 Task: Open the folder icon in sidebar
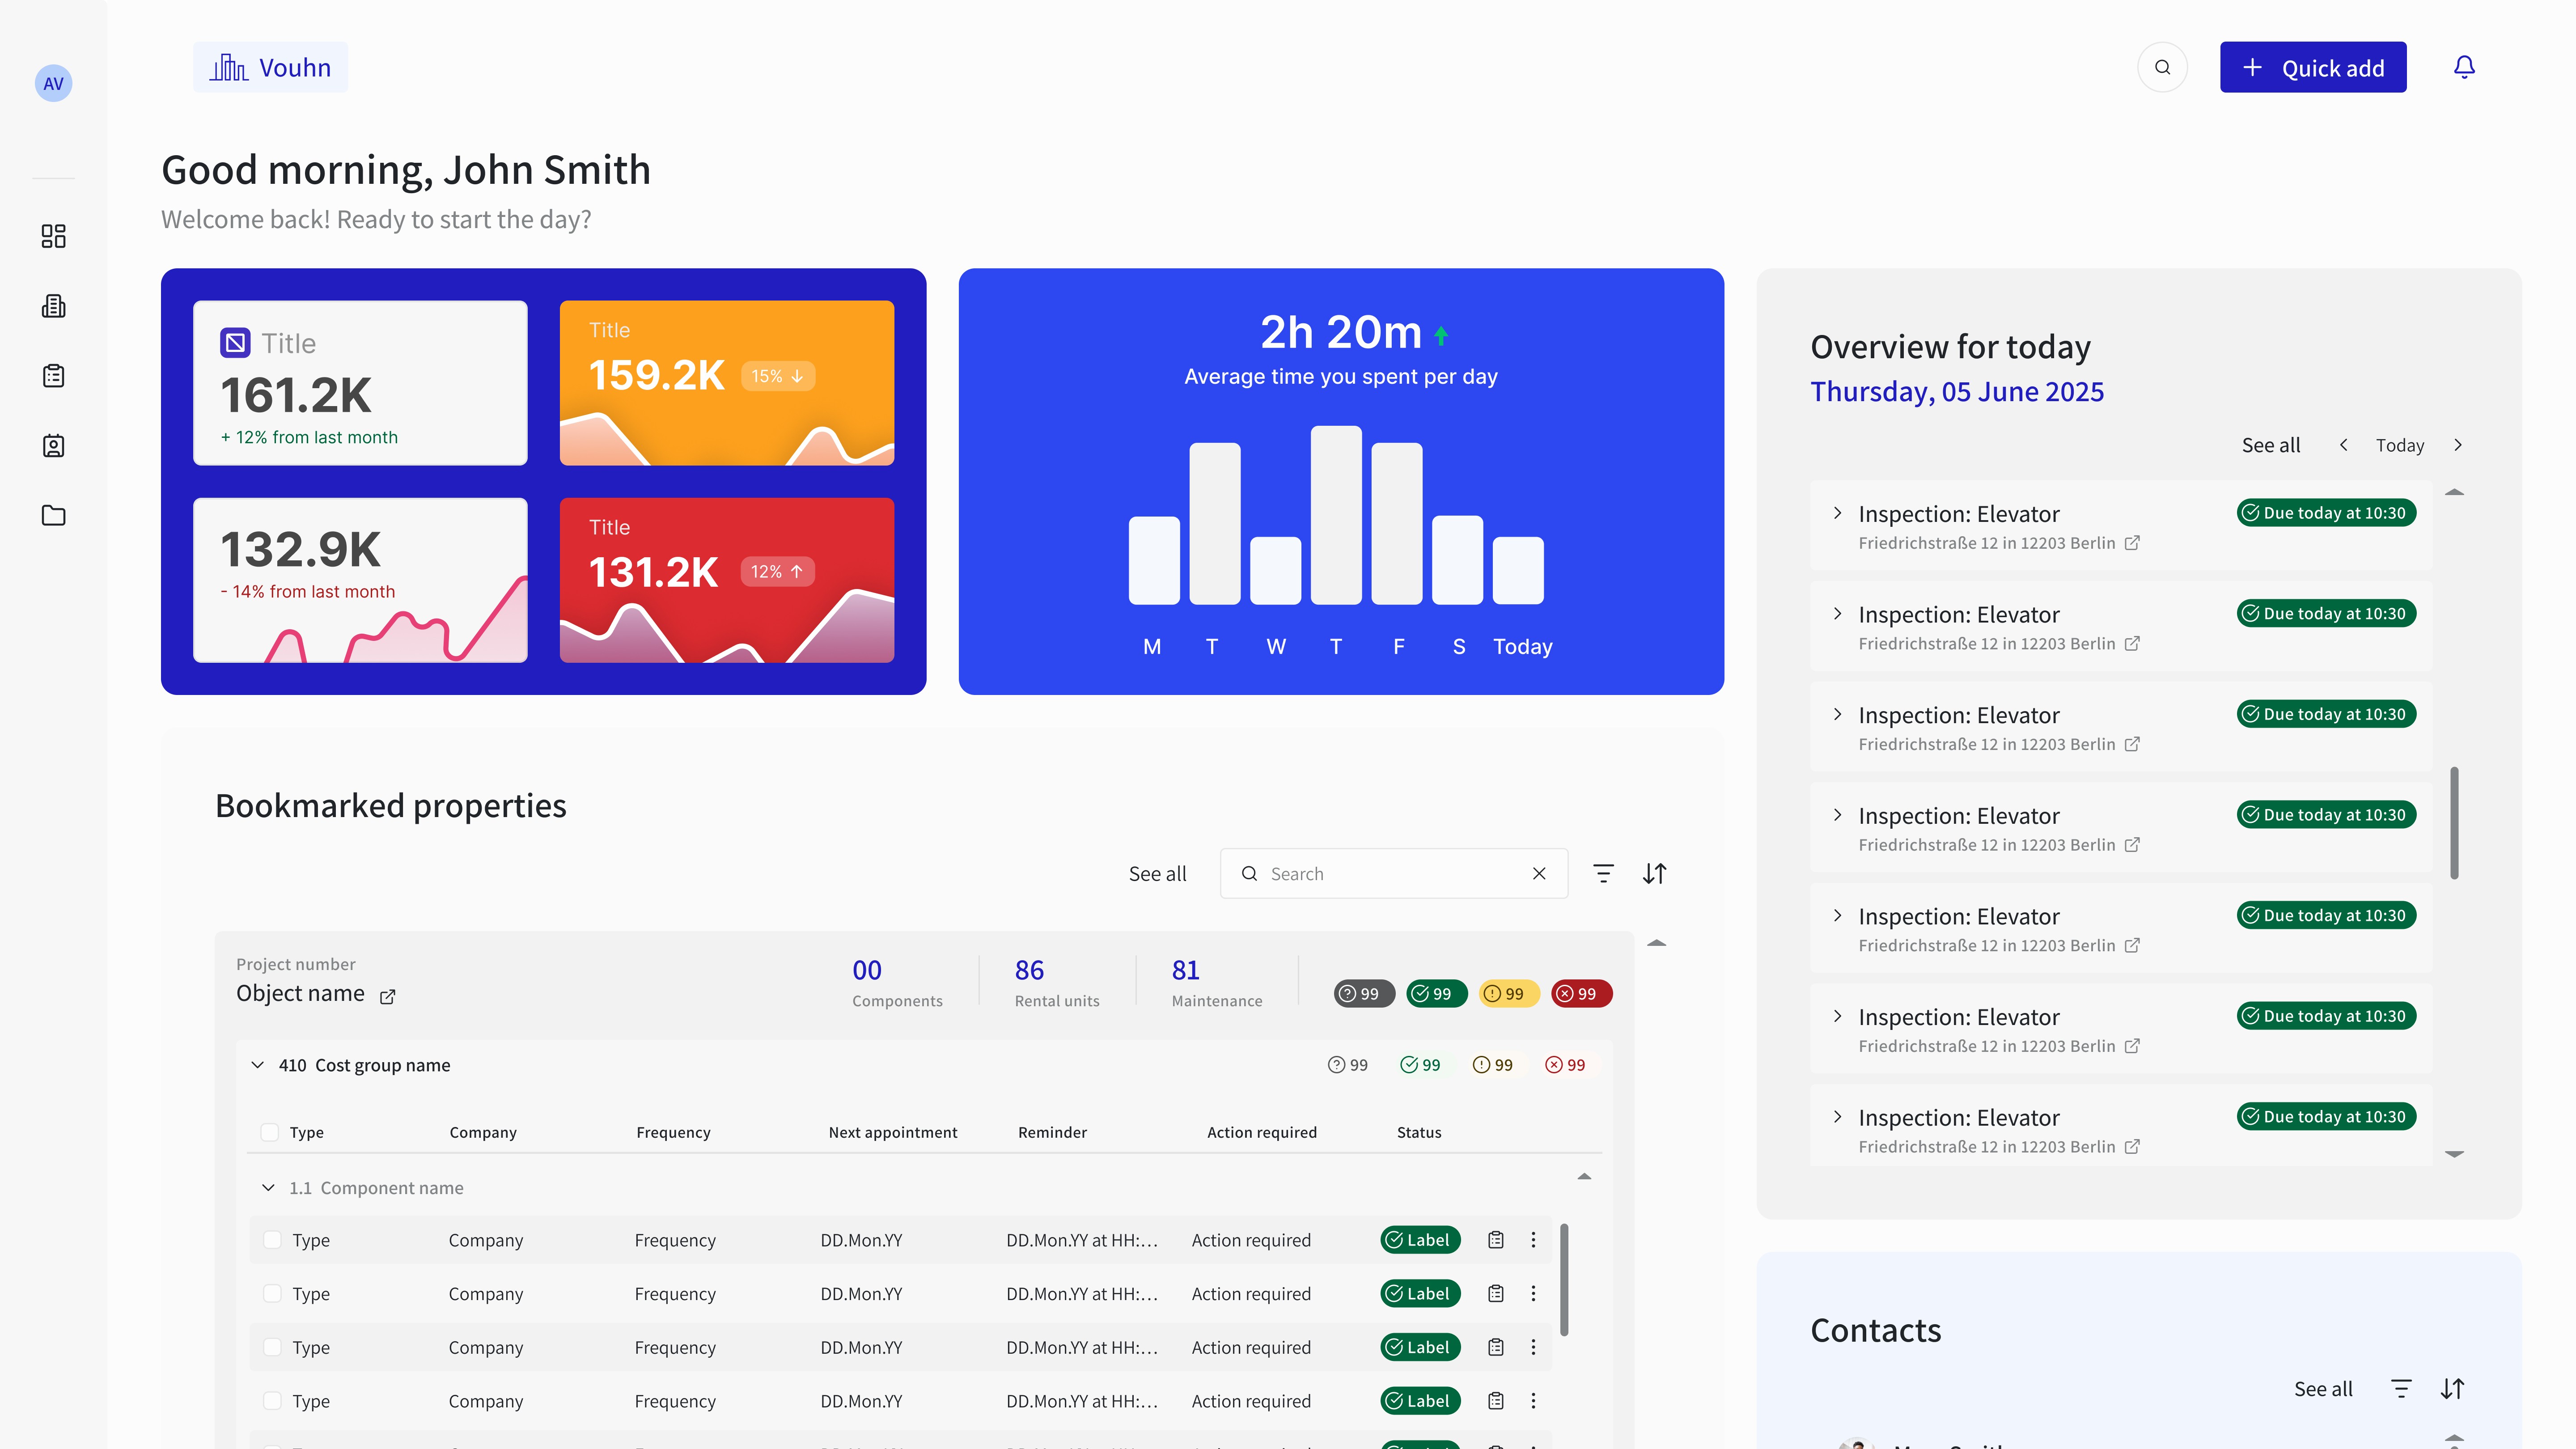53,516
